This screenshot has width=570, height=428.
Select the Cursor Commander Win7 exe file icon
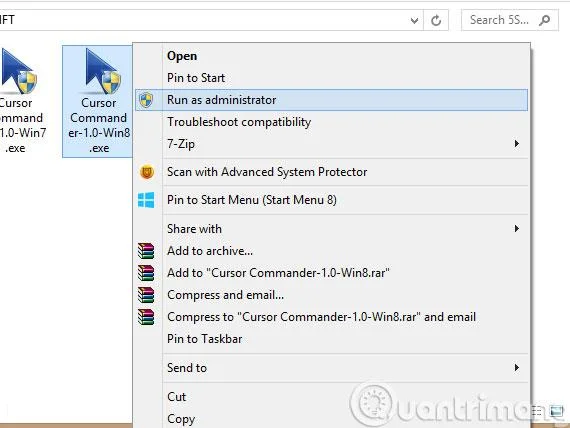(18, 71)
